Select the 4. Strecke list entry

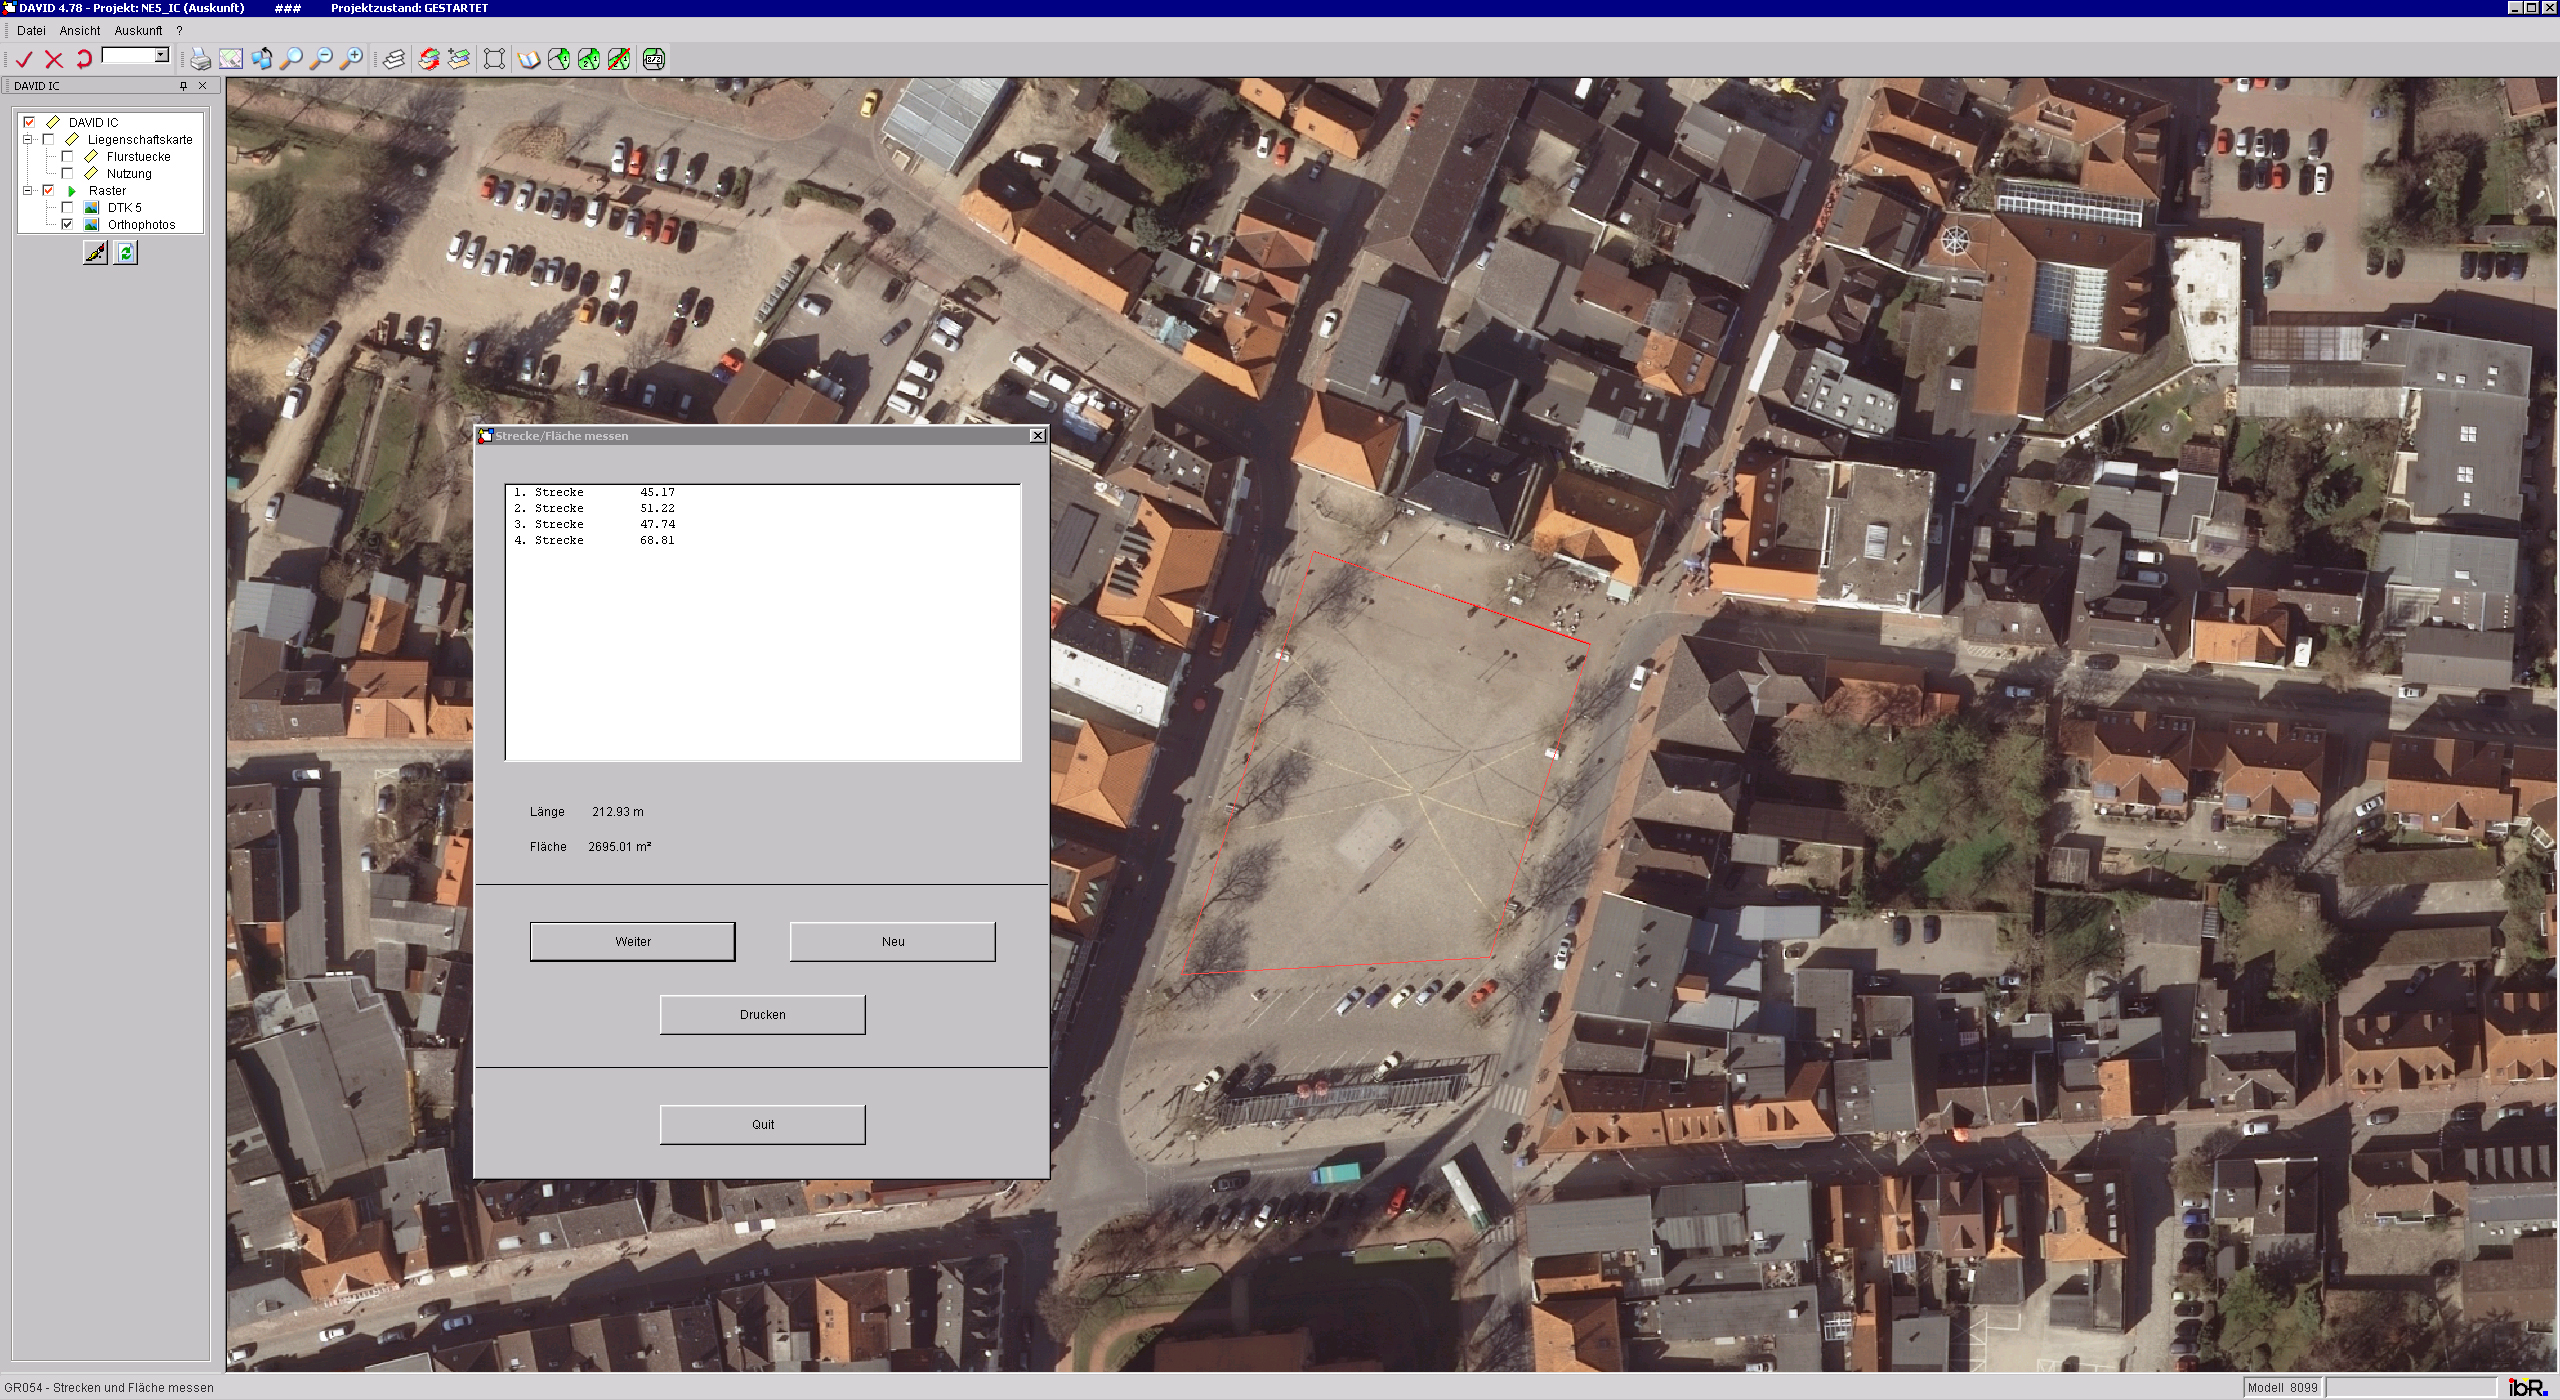594,540
